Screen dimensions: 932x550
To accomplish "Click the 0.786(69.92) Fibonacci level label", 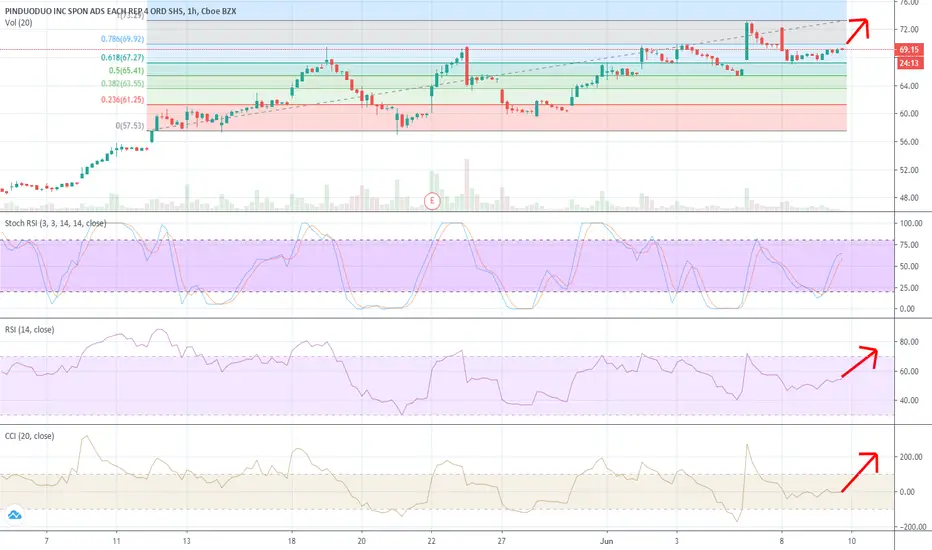I will (x=122, y=39).
